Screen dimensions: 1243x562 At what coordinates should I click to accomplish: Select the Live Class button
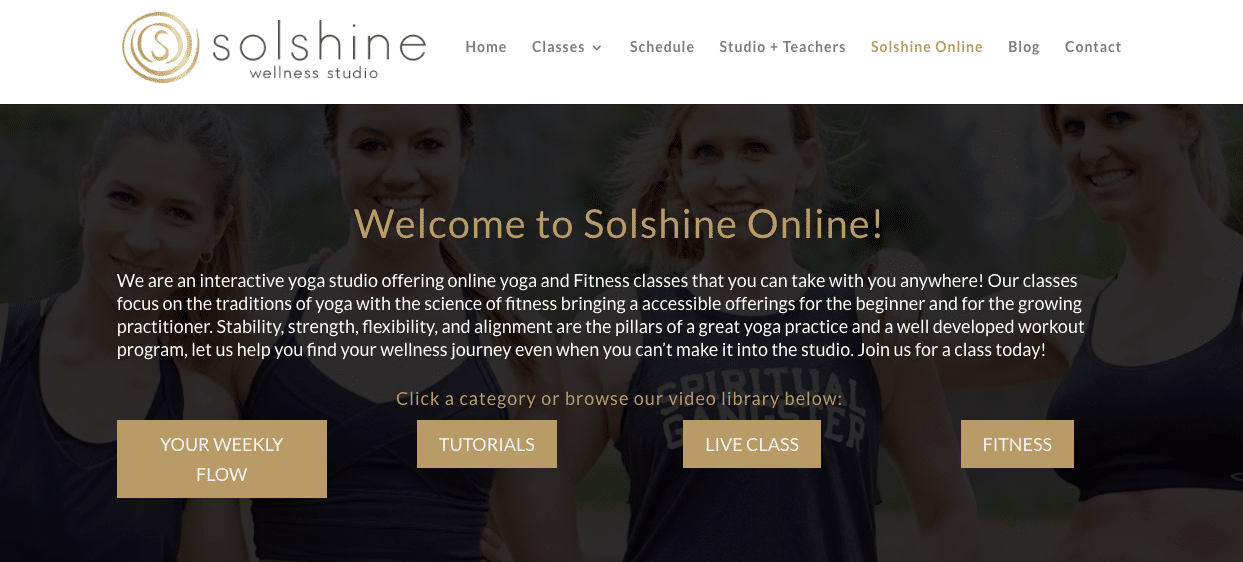752,444
